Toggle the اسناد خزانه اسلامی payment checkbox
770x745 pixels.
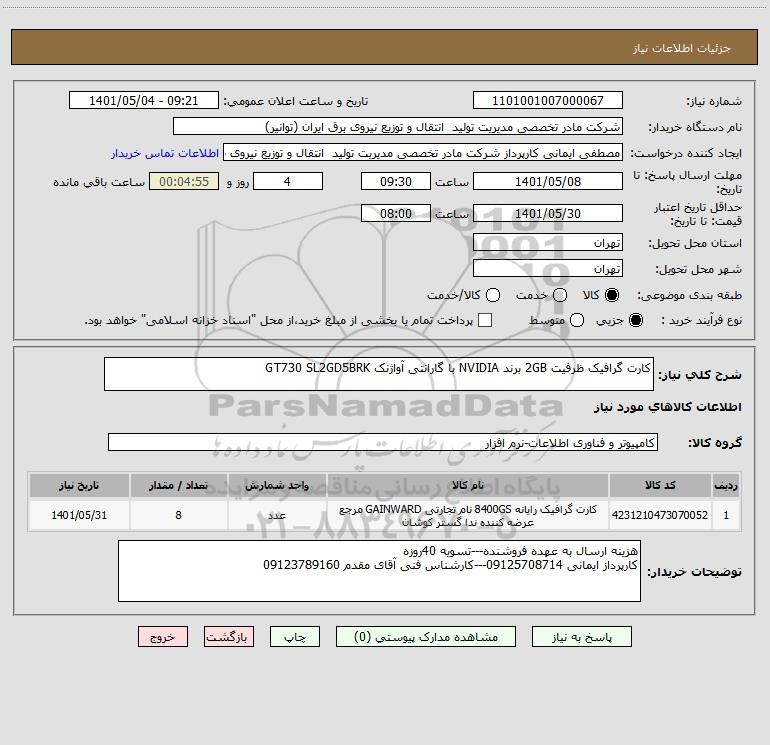pyautogui.click(x=485, y=320)
